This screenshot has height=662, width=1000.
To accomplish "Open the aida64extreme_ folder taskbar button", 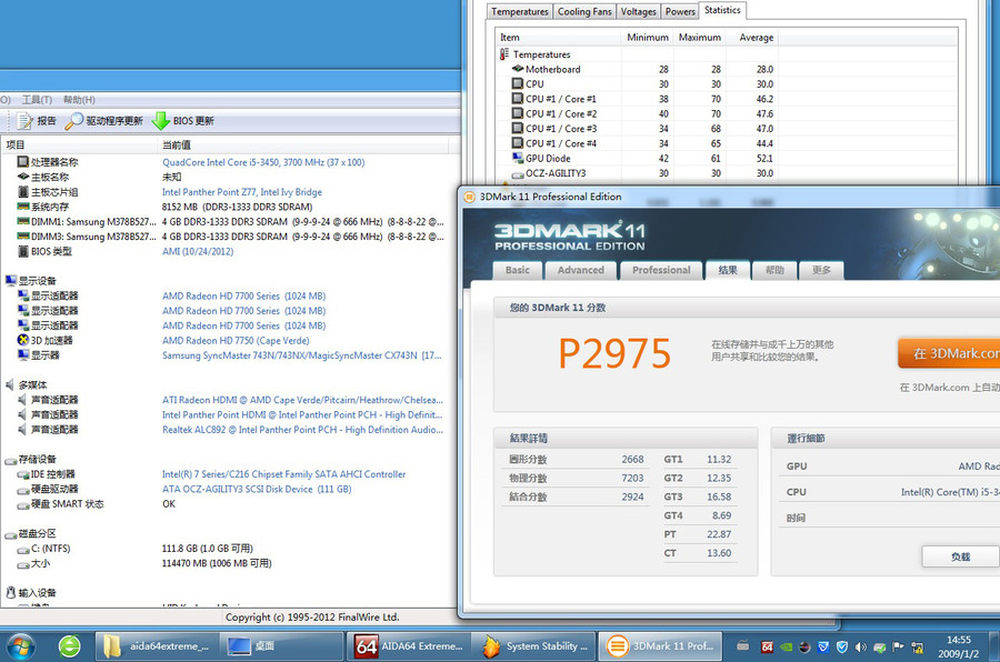I will [158, 646].
